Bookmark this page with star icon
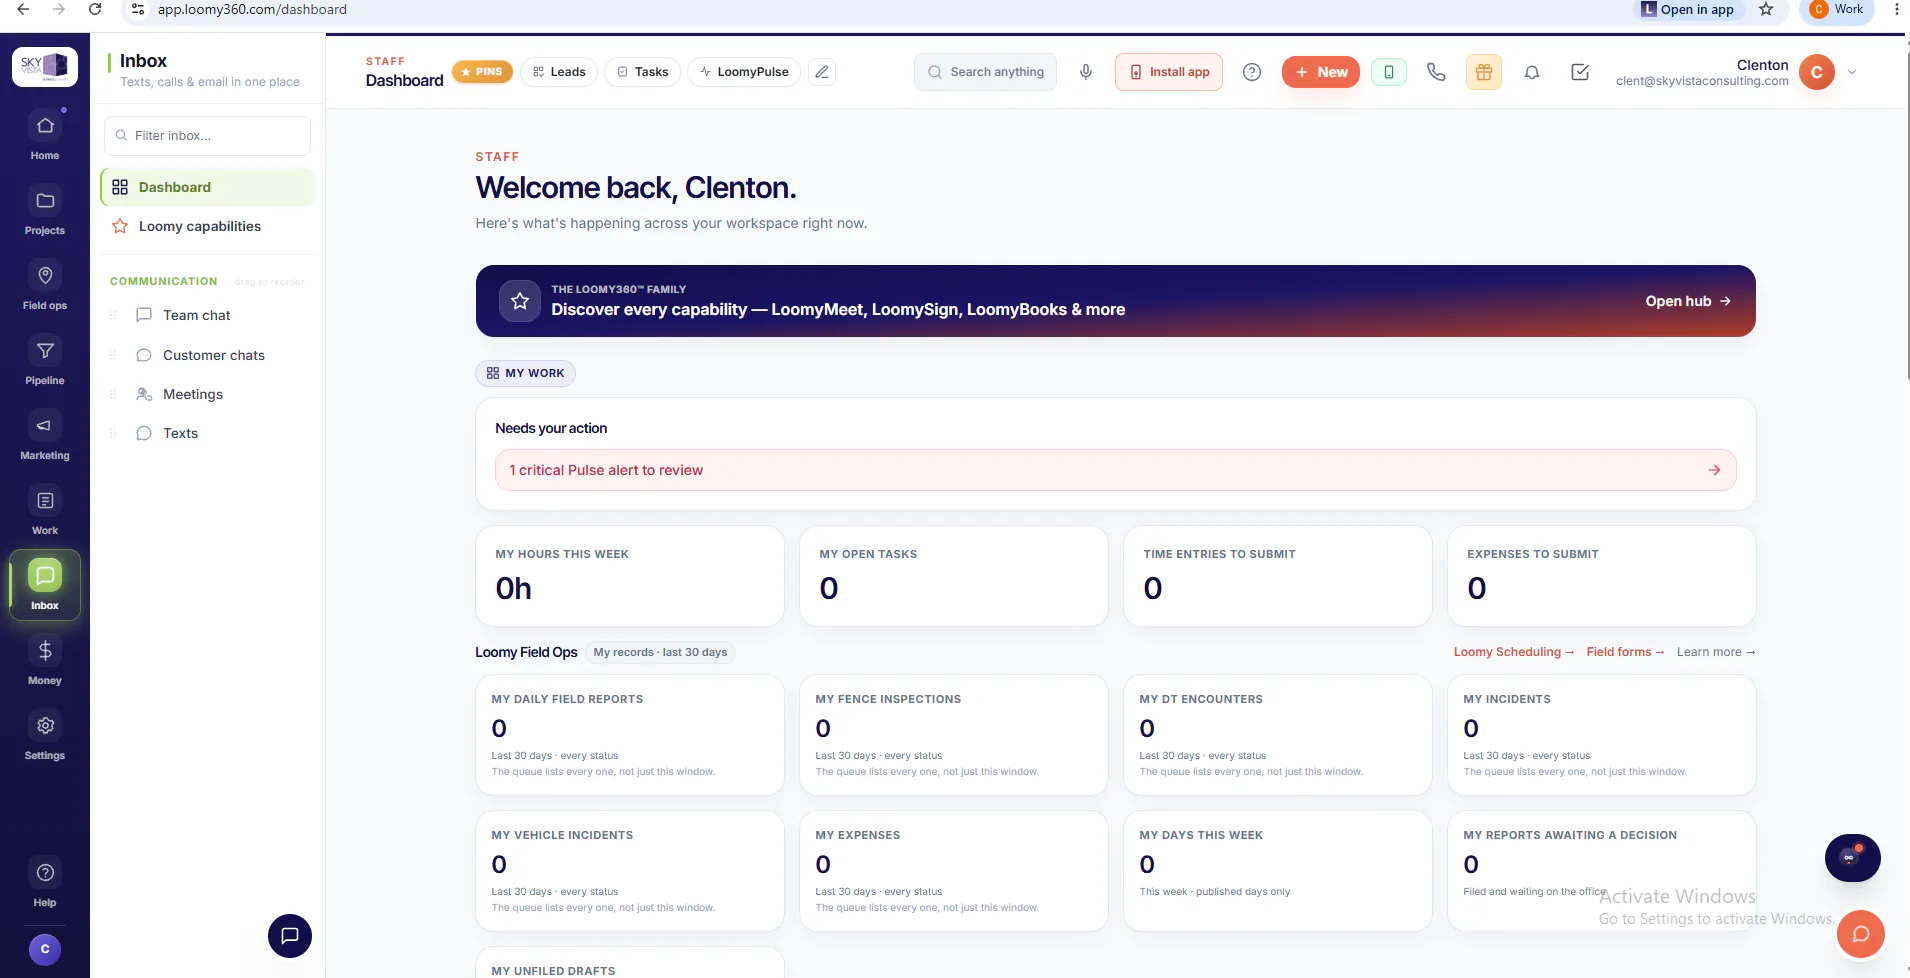 1766,9
